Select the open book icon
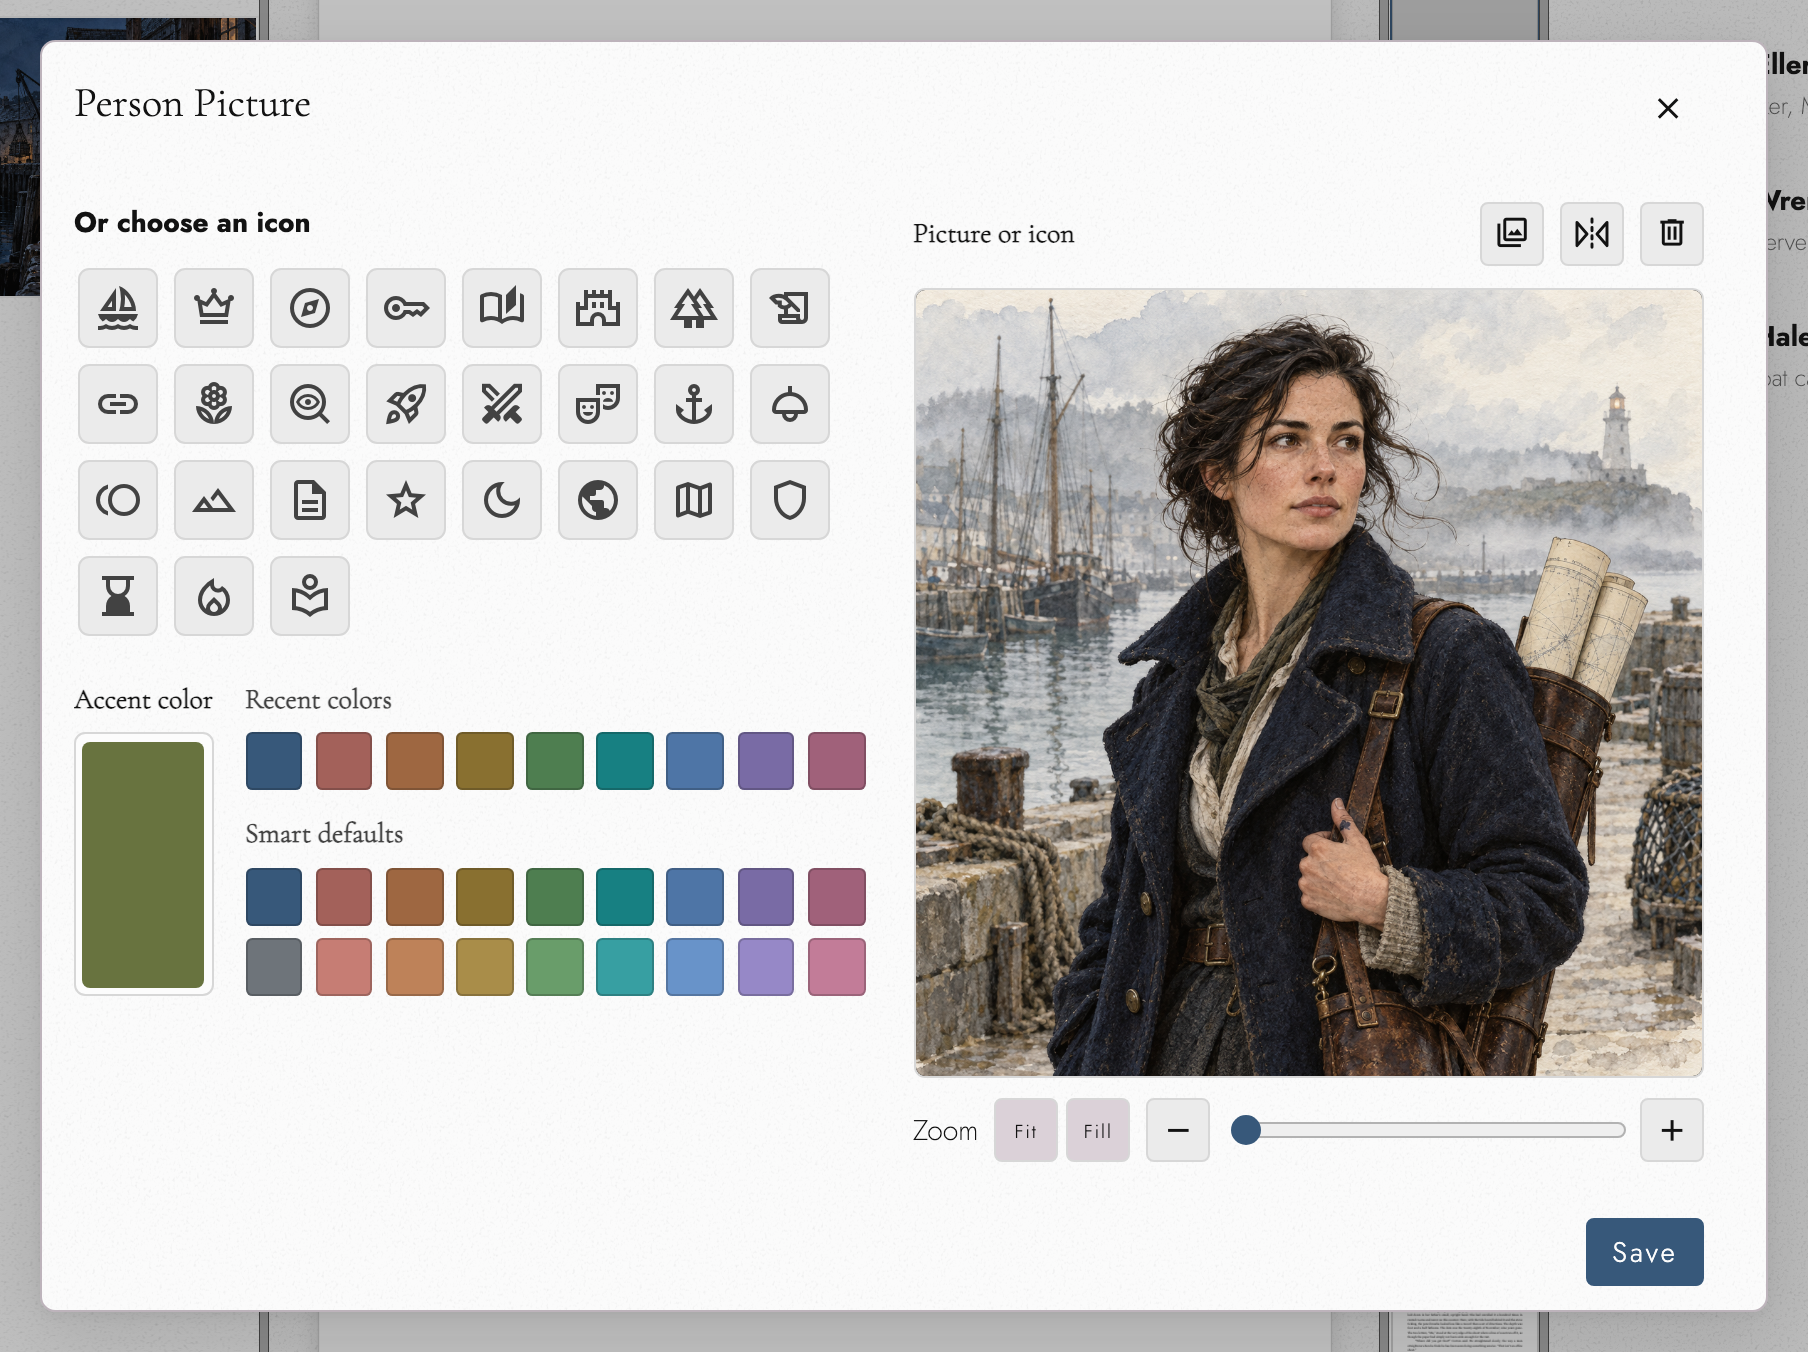1808x1352 pixels. click(502, 308)
